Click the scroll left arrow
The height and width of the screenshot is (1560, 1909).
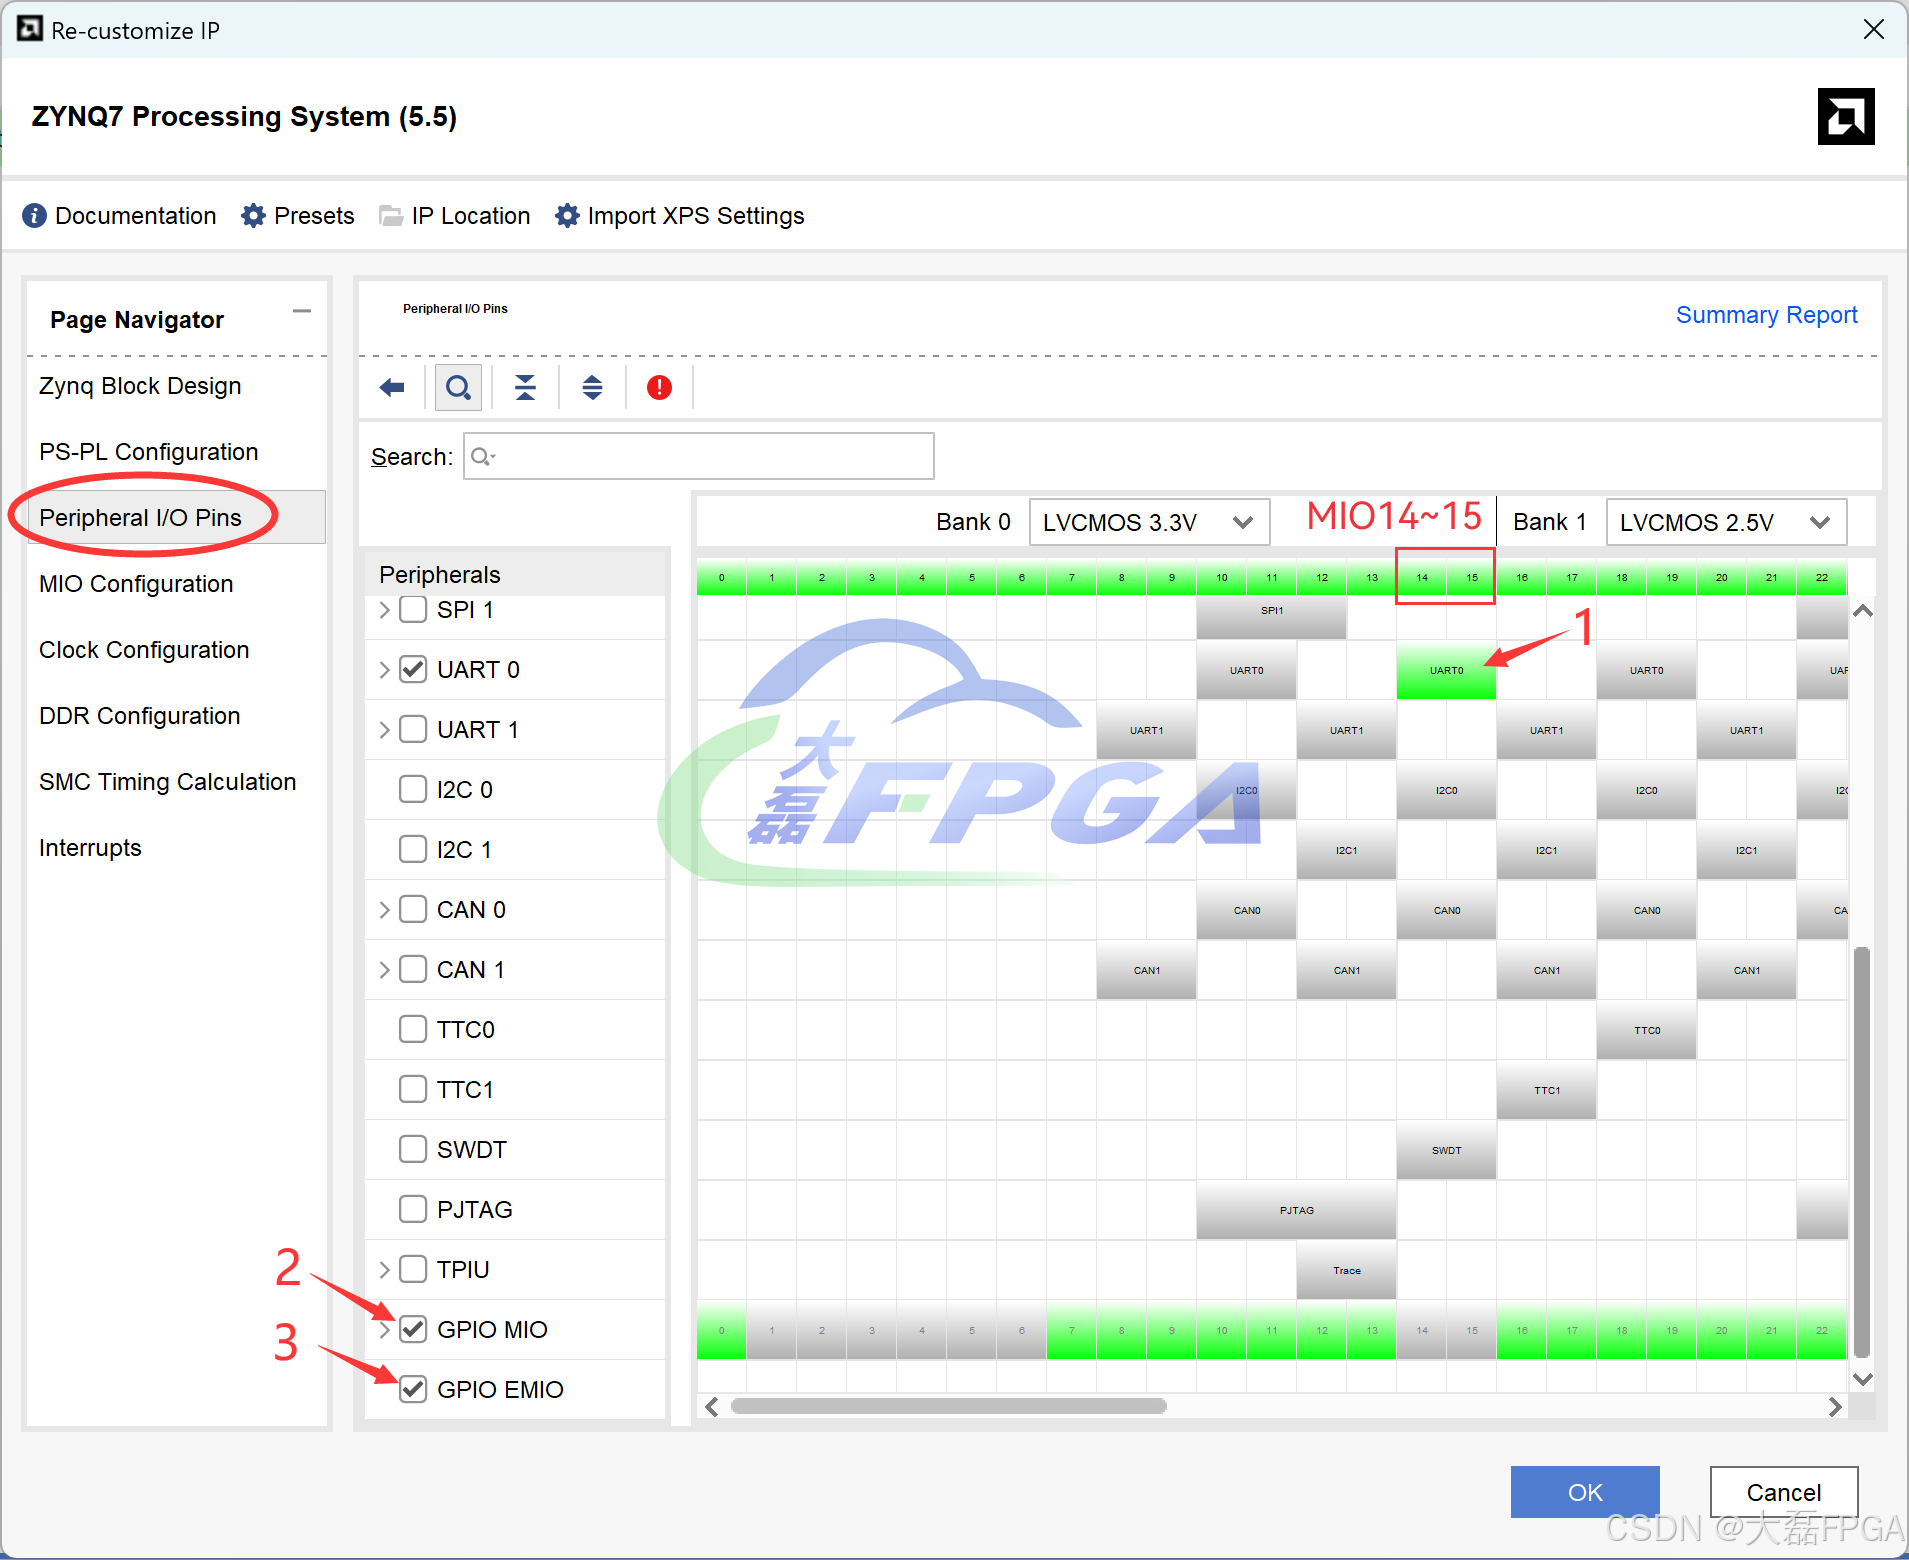[x=711, y=1407]
